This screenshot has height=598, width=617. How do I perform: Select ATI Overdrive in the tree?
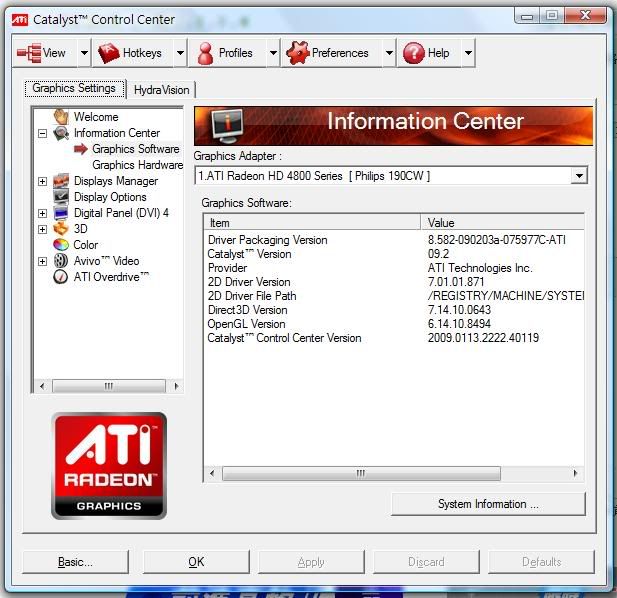(x=111, y=277)
